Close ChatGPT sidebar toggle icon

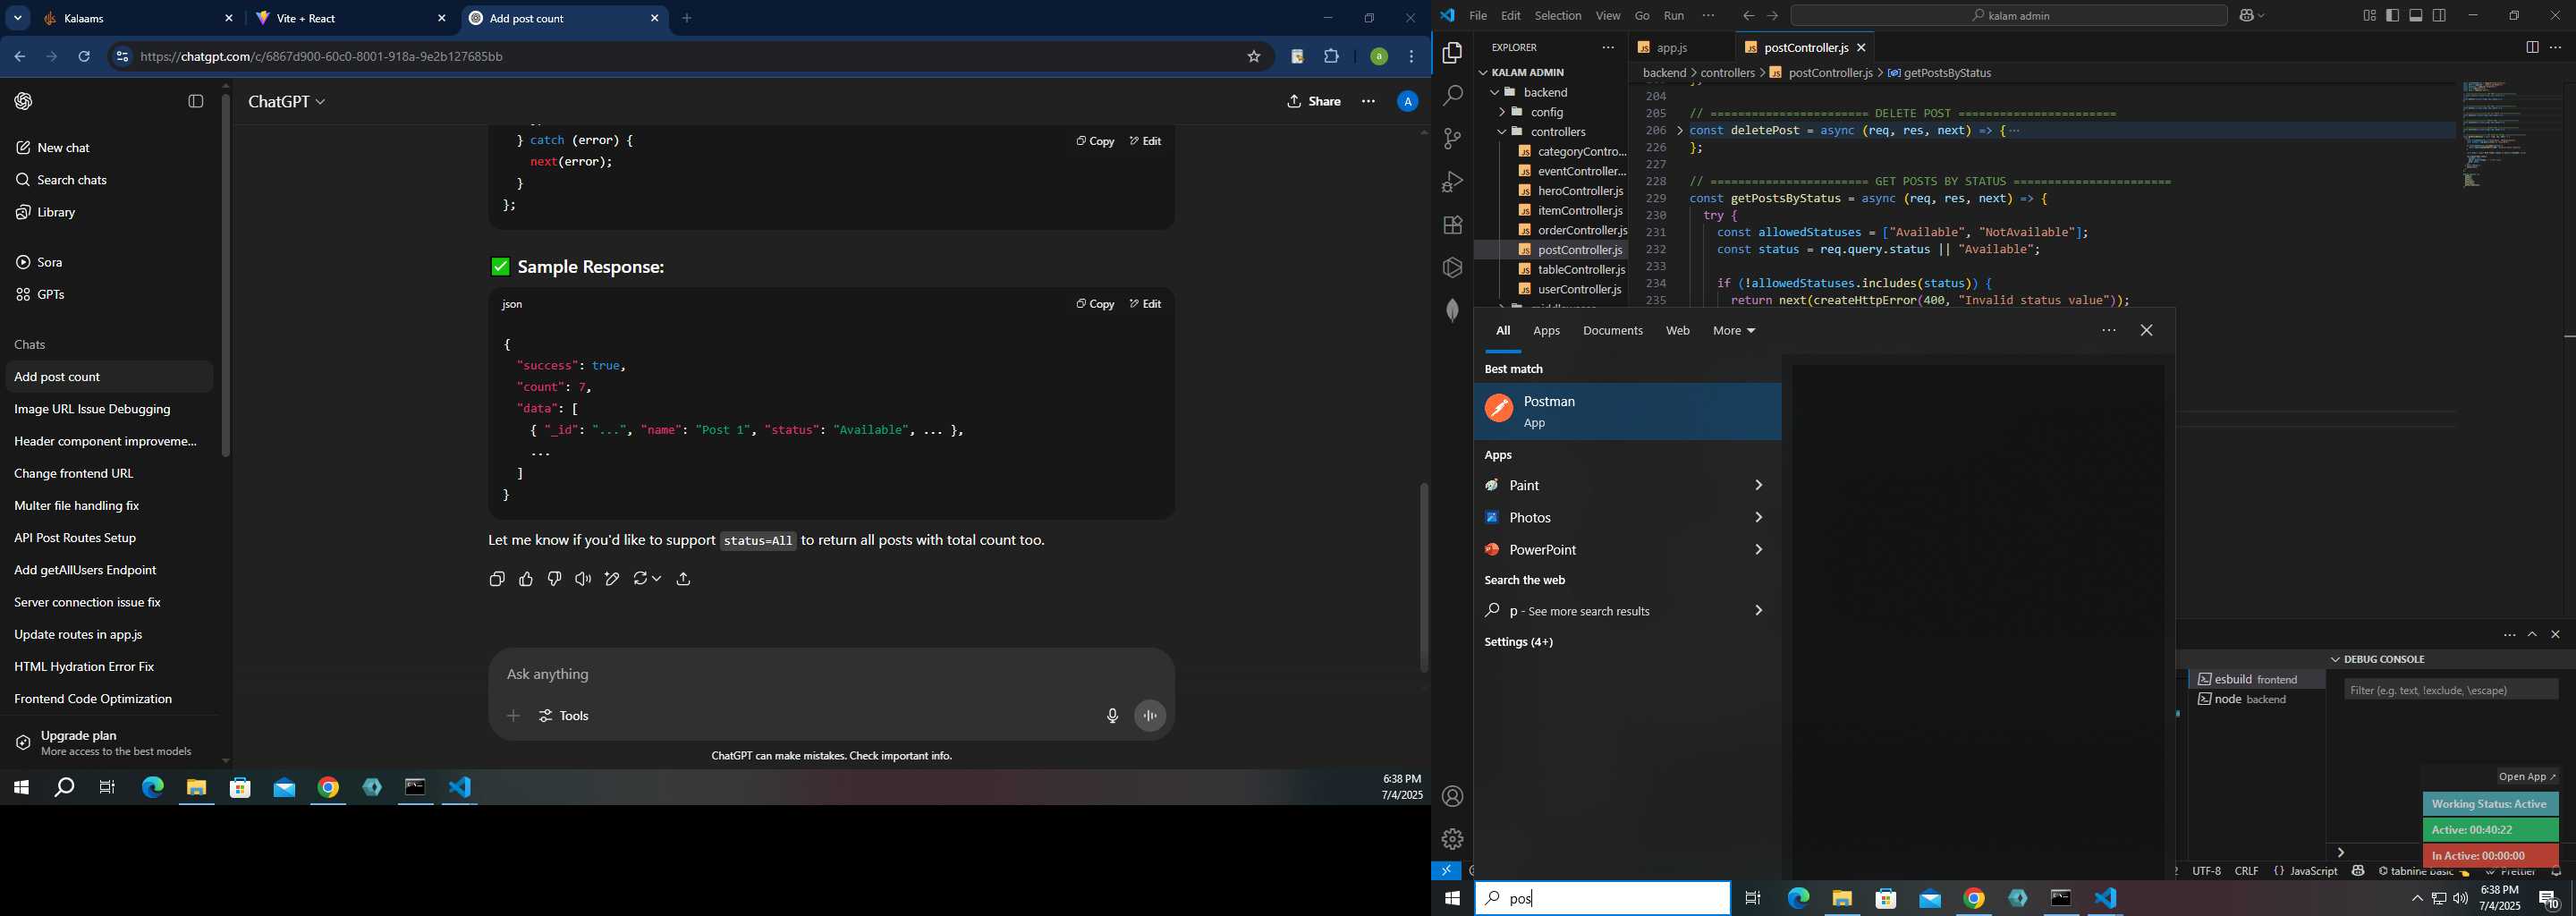tap(196, 101)
